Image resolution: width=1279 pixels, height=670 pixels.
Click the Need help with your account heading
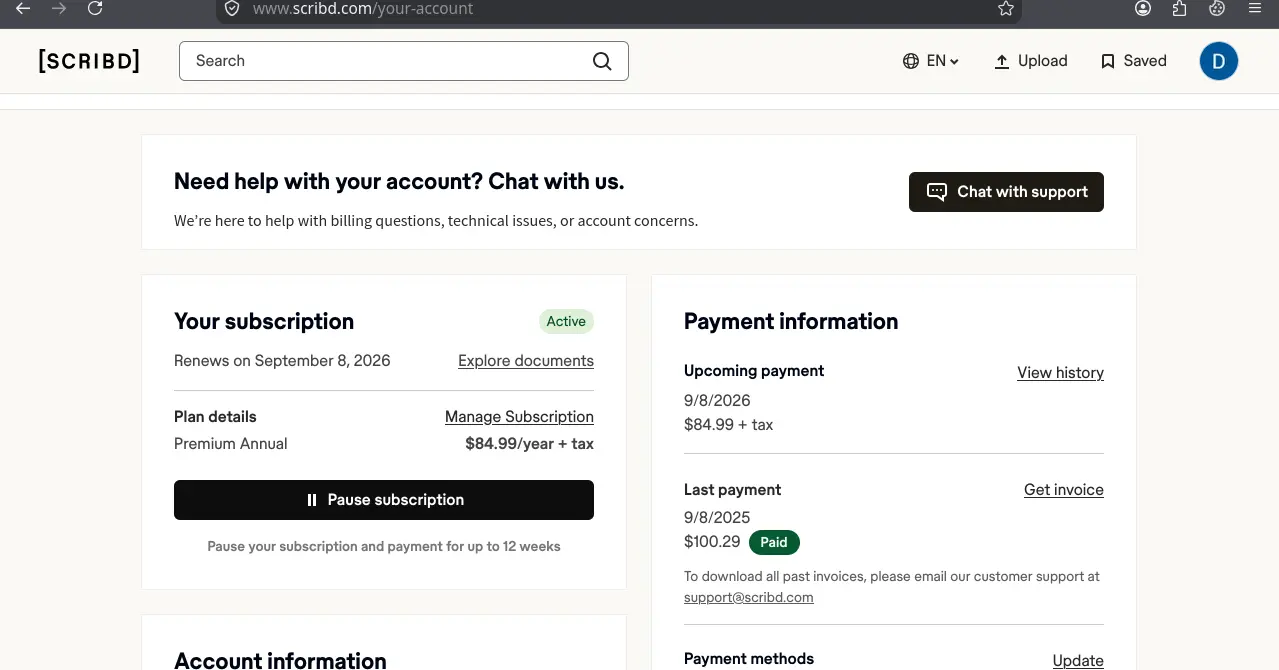click(399, 182)
